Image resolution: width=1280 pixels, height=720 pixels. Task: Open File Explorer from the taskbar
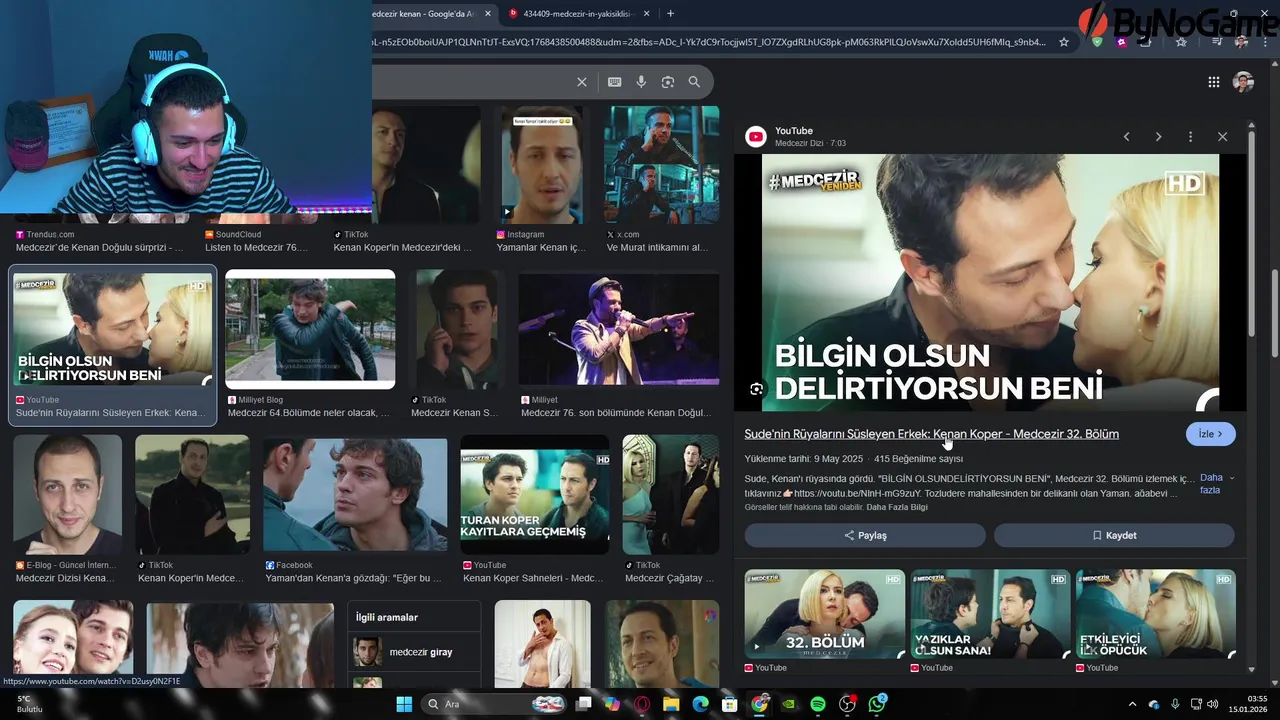[671, 704]
